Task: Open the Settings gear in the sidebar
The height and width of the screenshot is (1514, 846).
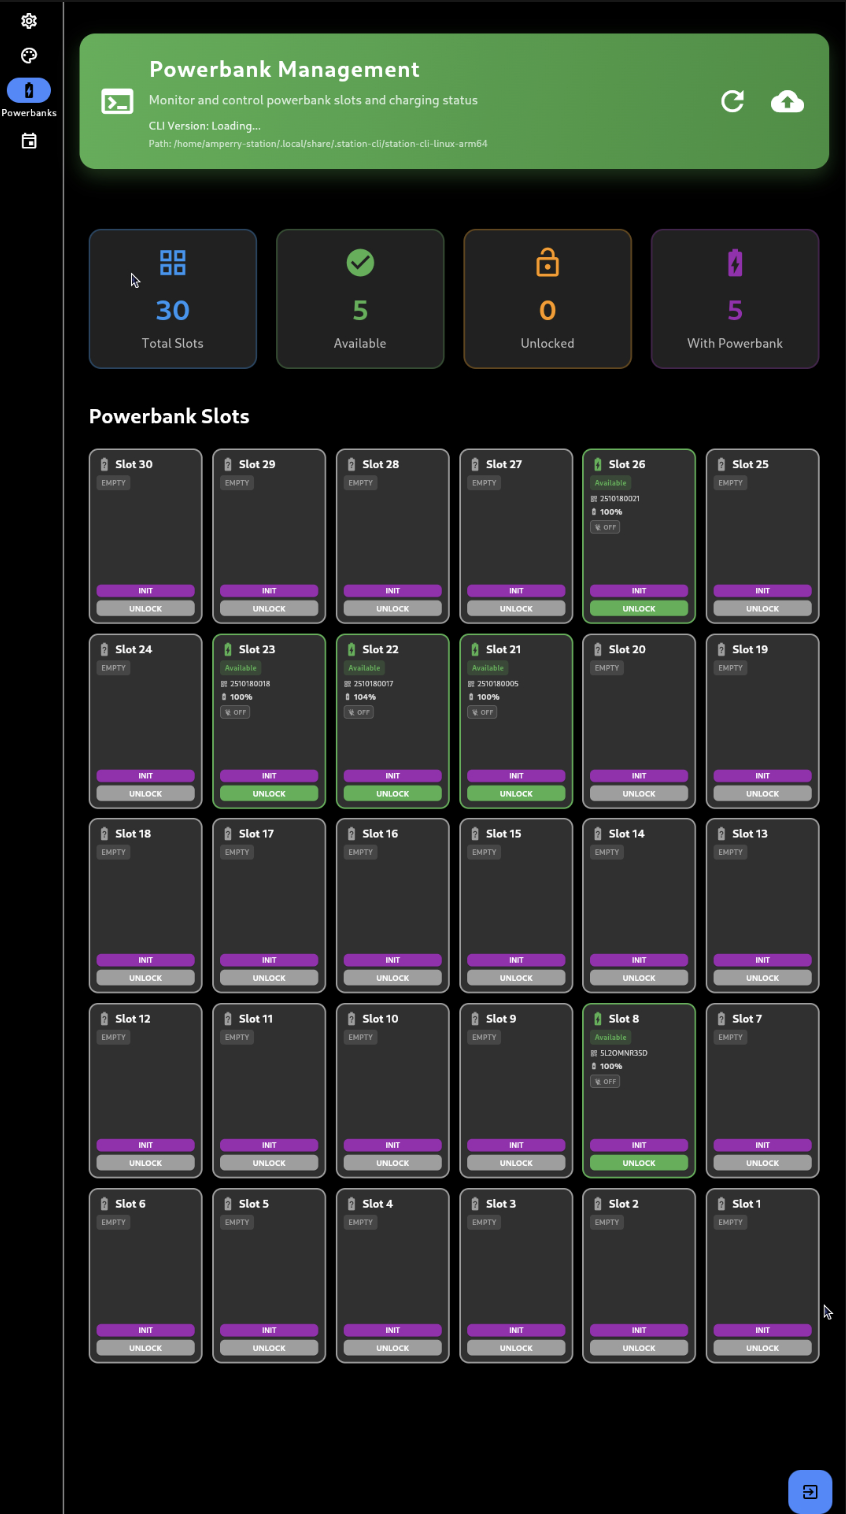Action: pos(28,20)
